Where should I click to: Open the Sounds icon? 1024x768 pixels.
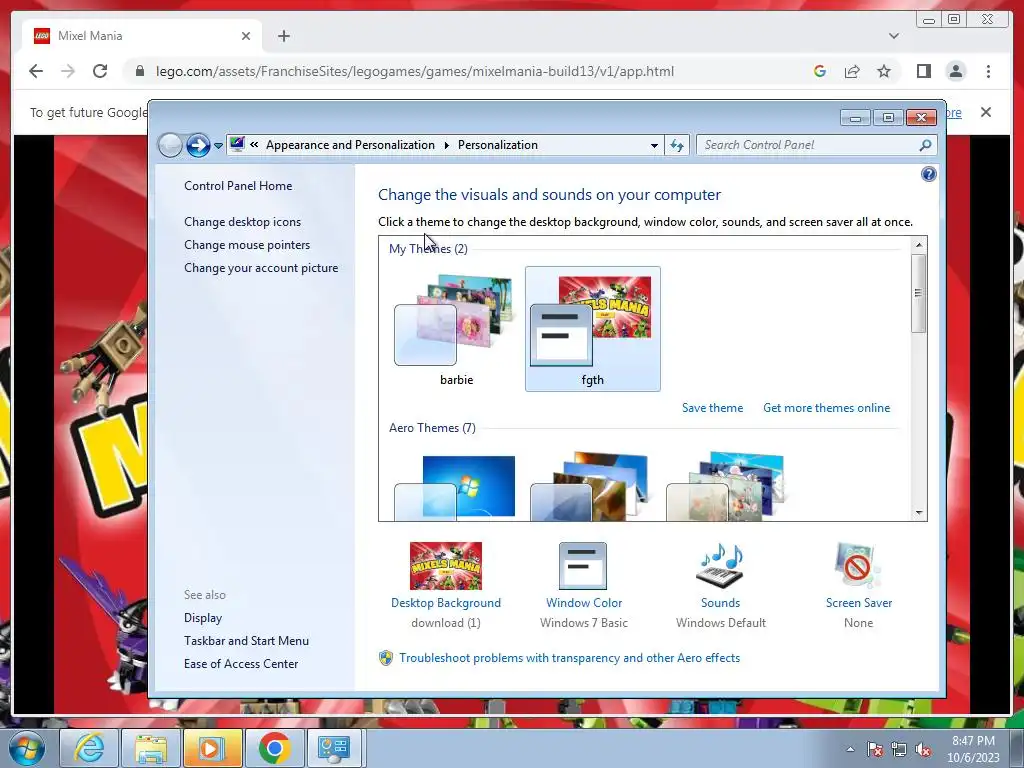720,566
